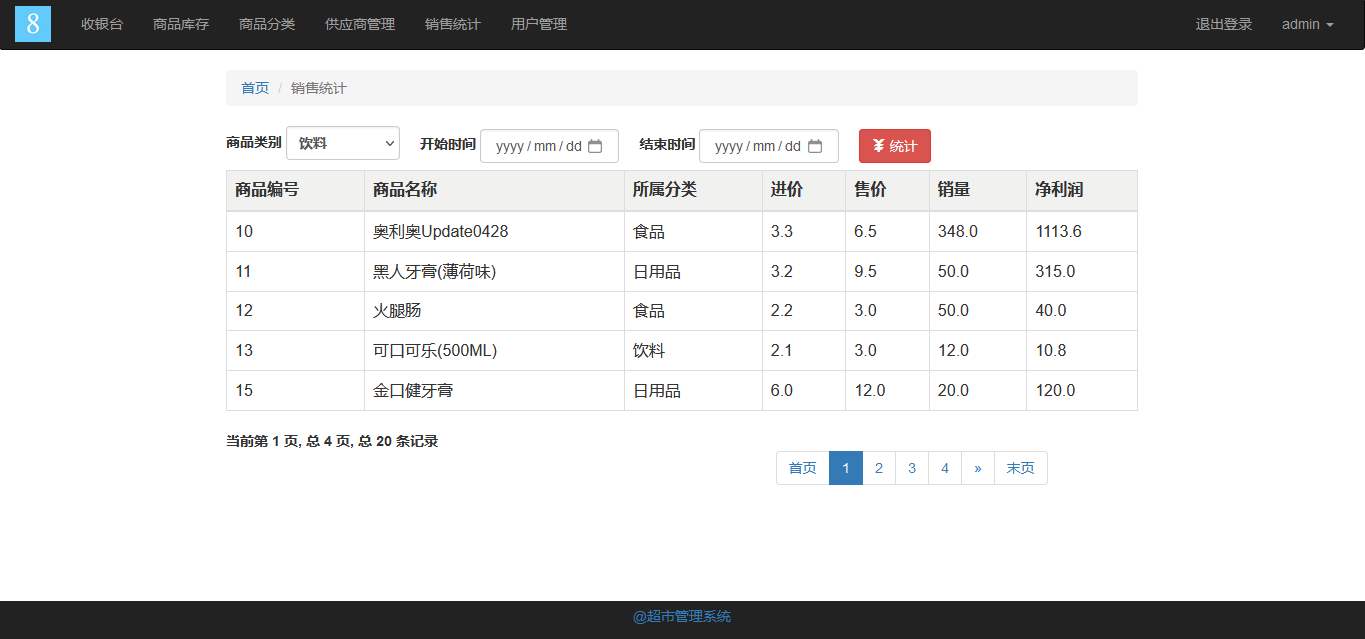This screenshot has height=639, width=1365.
Task: Select 销售统计 in the top navigation
Action: [x=453, y=24]
